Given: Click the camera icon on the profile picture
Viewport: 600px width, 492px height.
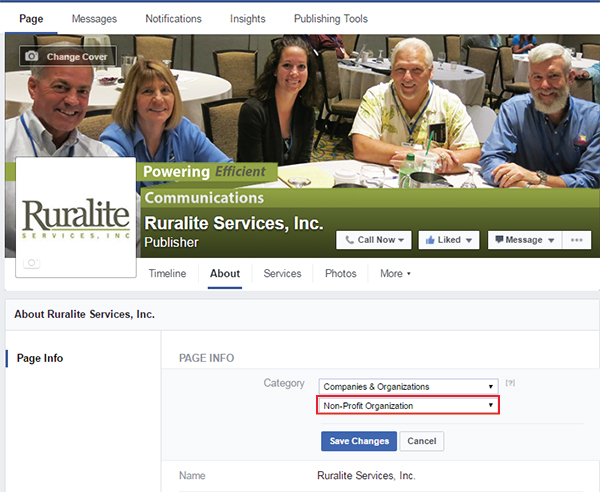Looking at the screenshot, I should click(x=32, y=262).
